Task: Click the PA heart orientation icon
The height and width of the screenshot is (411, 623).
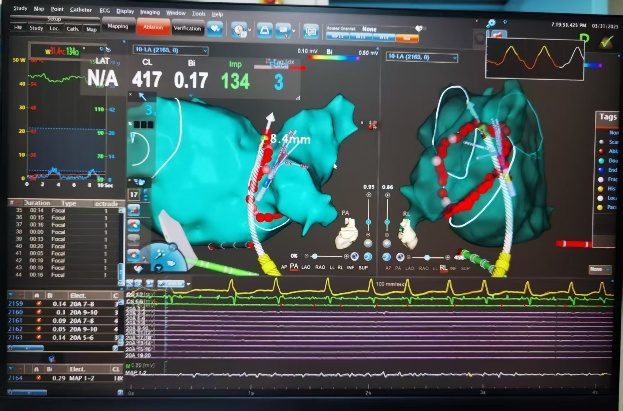Action: (x=347, y=234)
